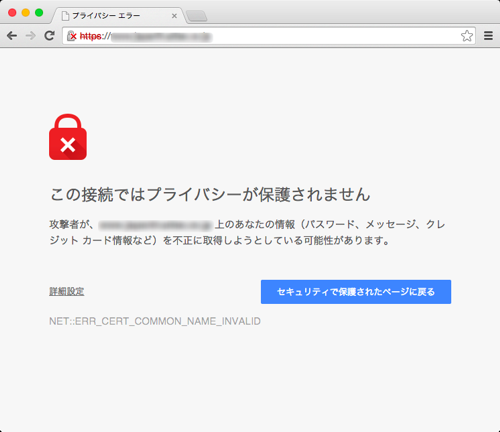Minimize the window with the yellow button

pyautogui.click(x=26, y=13)
